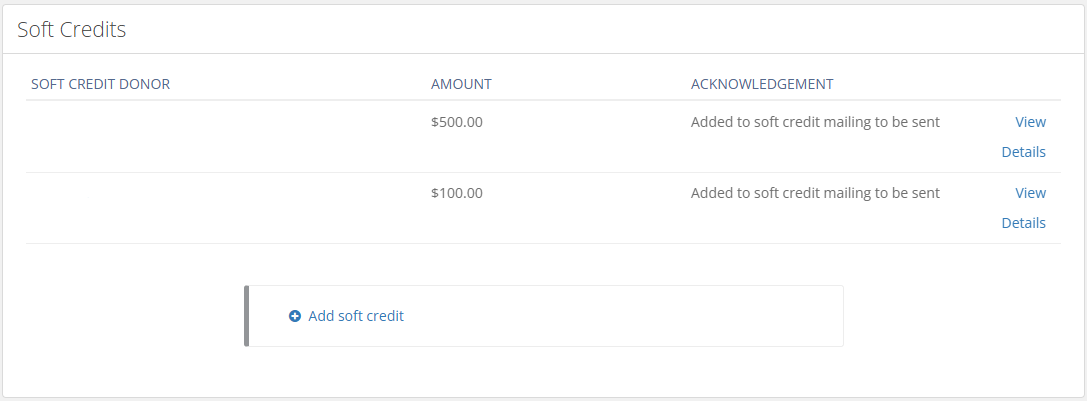Click the divider line below the $100.00 row
This screenshot has width=1087, height=401.
[544, 244]
